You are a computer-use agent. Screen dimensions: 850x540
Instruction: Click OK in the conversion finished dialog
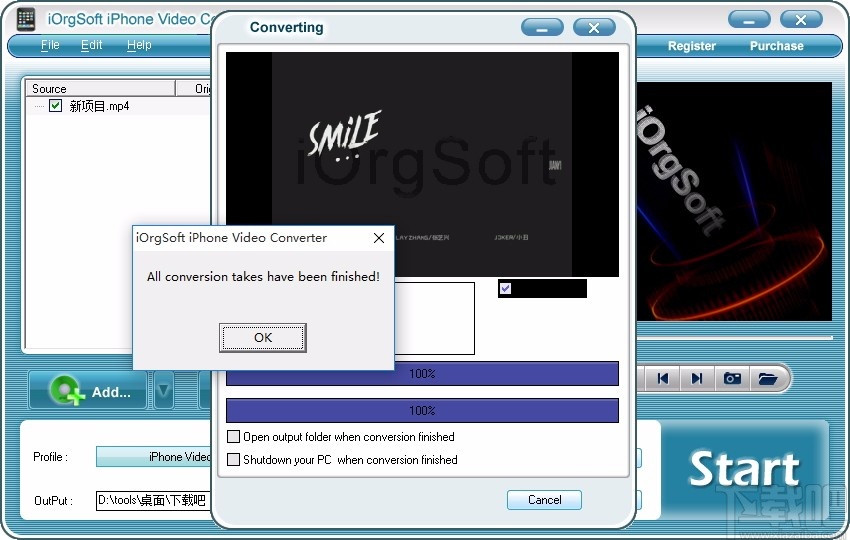[x=263, y=338]
